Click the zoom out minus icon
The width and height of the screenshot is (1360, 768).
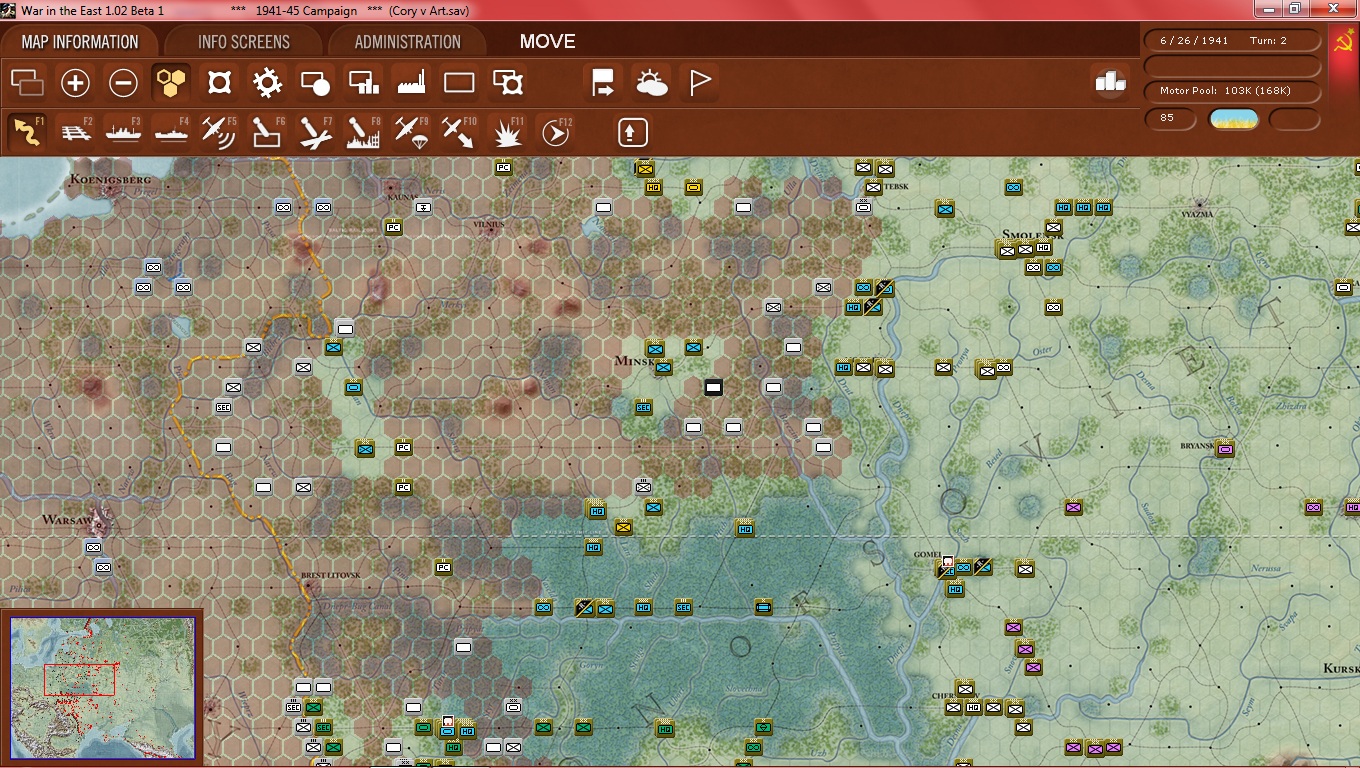[x=123, y=83]
